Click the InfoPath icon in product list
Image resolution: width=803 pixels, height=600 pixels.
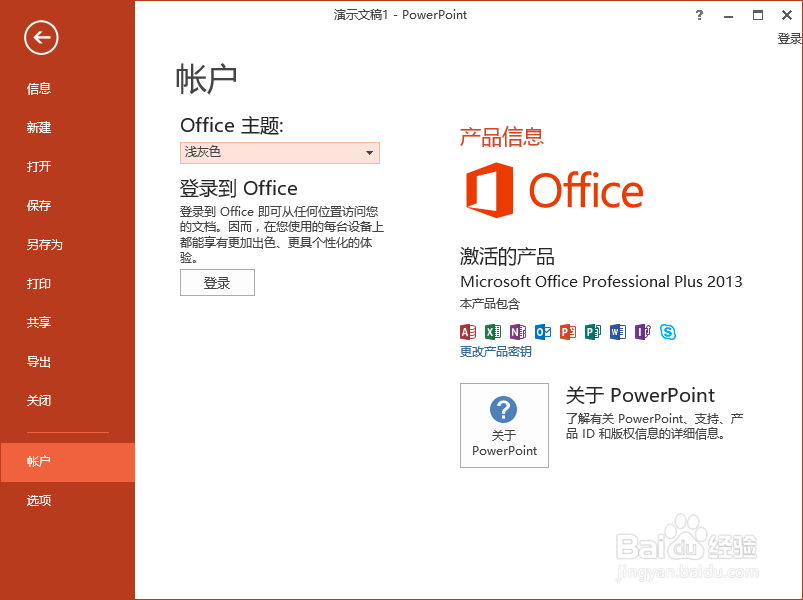click(643, 332)
